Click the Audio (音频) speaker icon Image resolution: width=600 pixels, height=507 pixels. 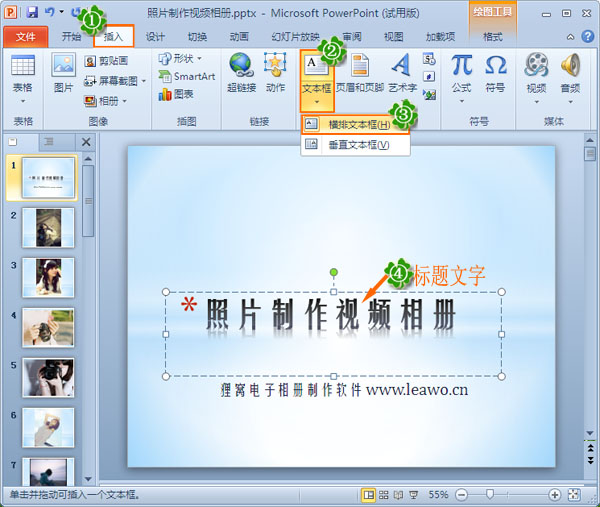[571, 65]
